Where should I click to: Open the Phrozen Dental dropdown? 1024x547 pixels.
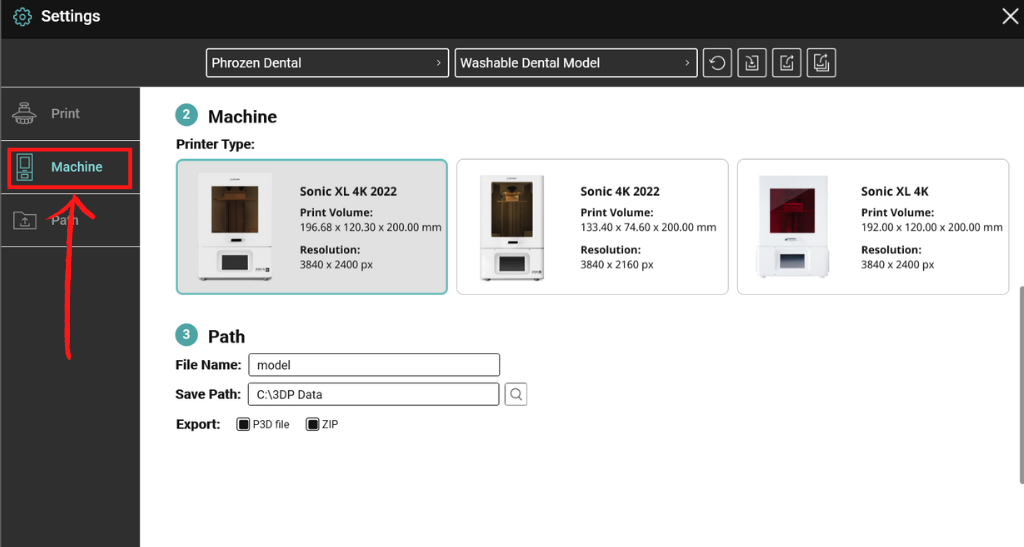pos(327,63)
